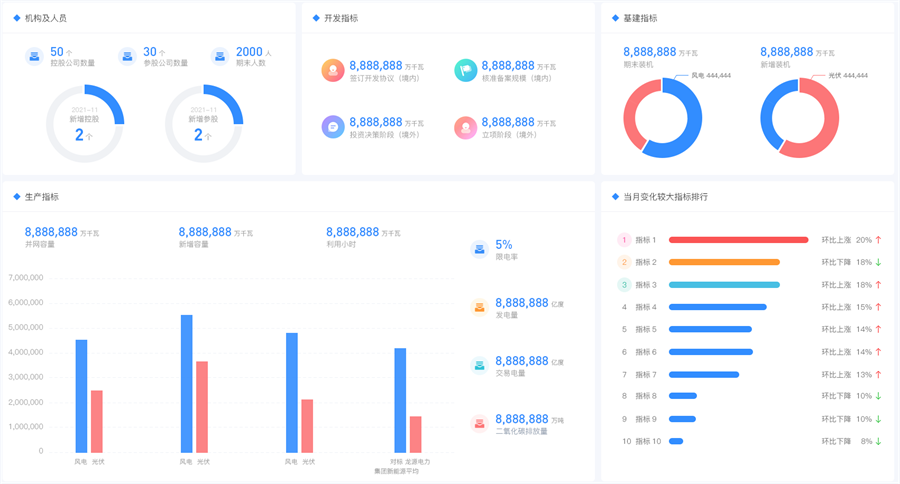
Task: Click the pink 立项阶段 (境外) icon
Action: click(x=465, y=127)
